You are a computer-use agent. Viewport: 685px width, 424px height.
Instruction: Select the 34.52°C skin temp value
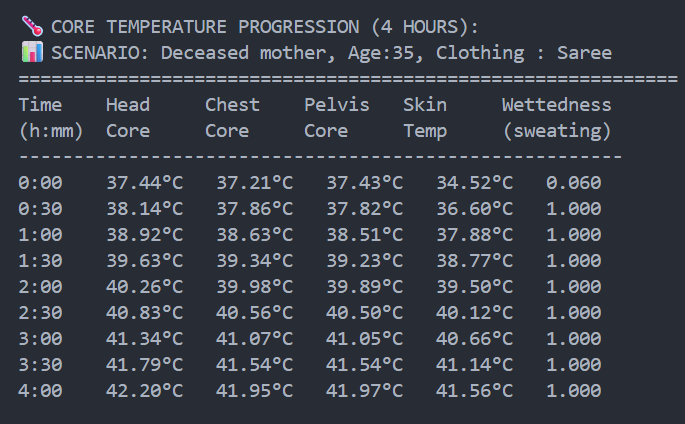point(474,183)
